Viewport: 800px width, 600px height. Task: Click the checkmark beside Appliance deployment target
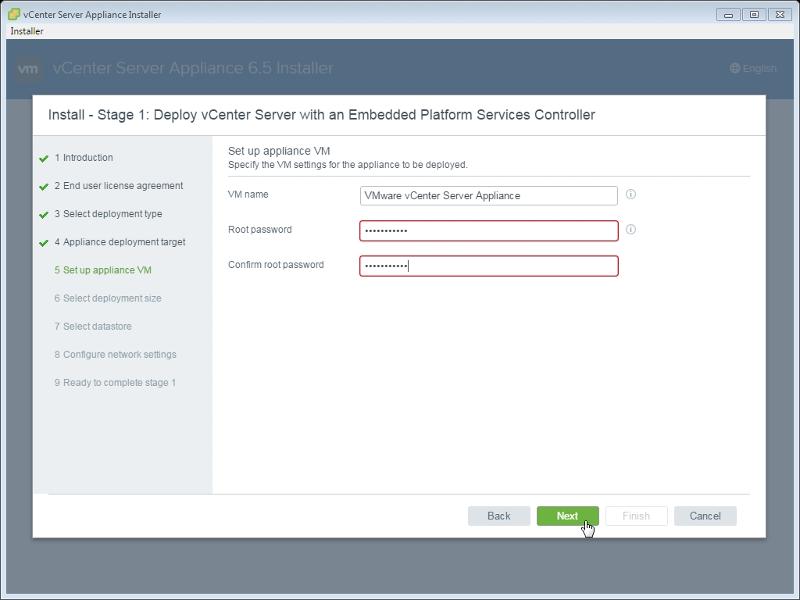tap(44, 243)
